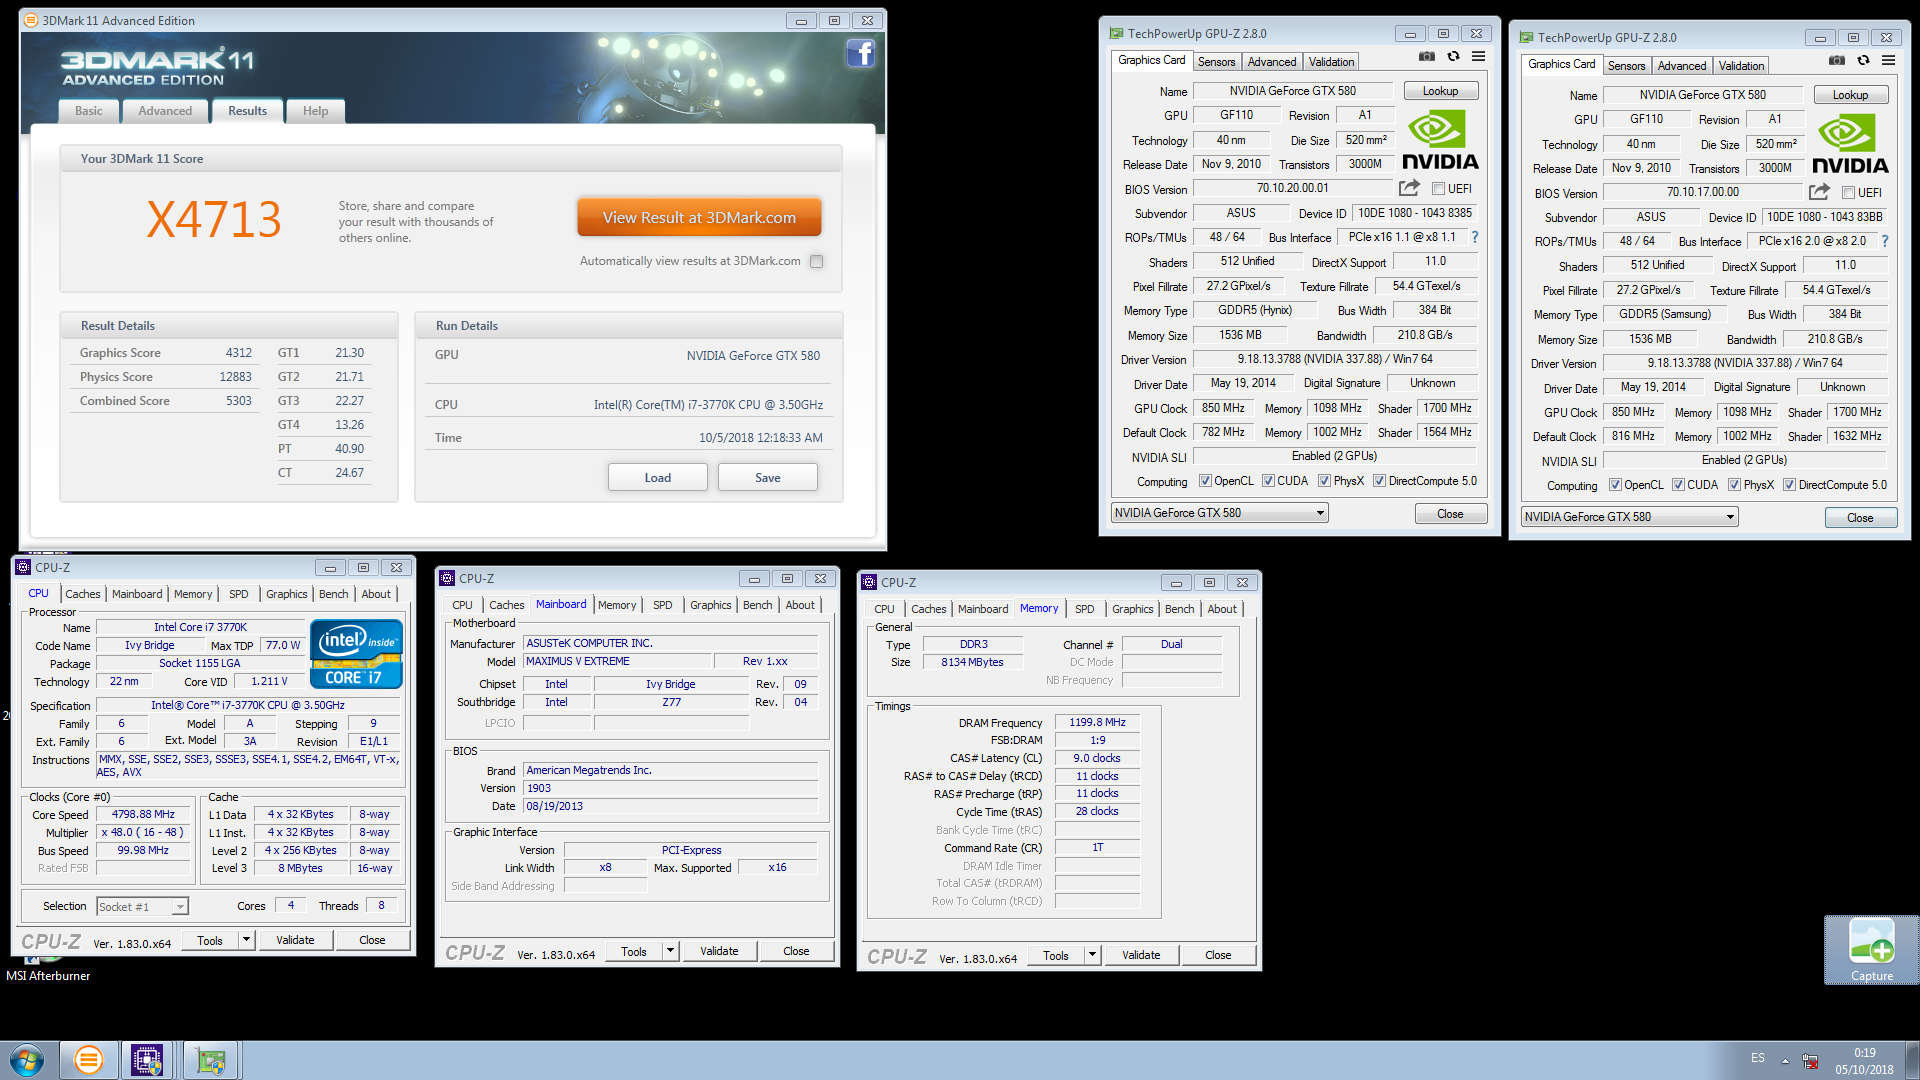1920x1080 pixels.
Task: Toggle OpenCL checkbox in right GPU-Z
Action: tap(1615, 485)
